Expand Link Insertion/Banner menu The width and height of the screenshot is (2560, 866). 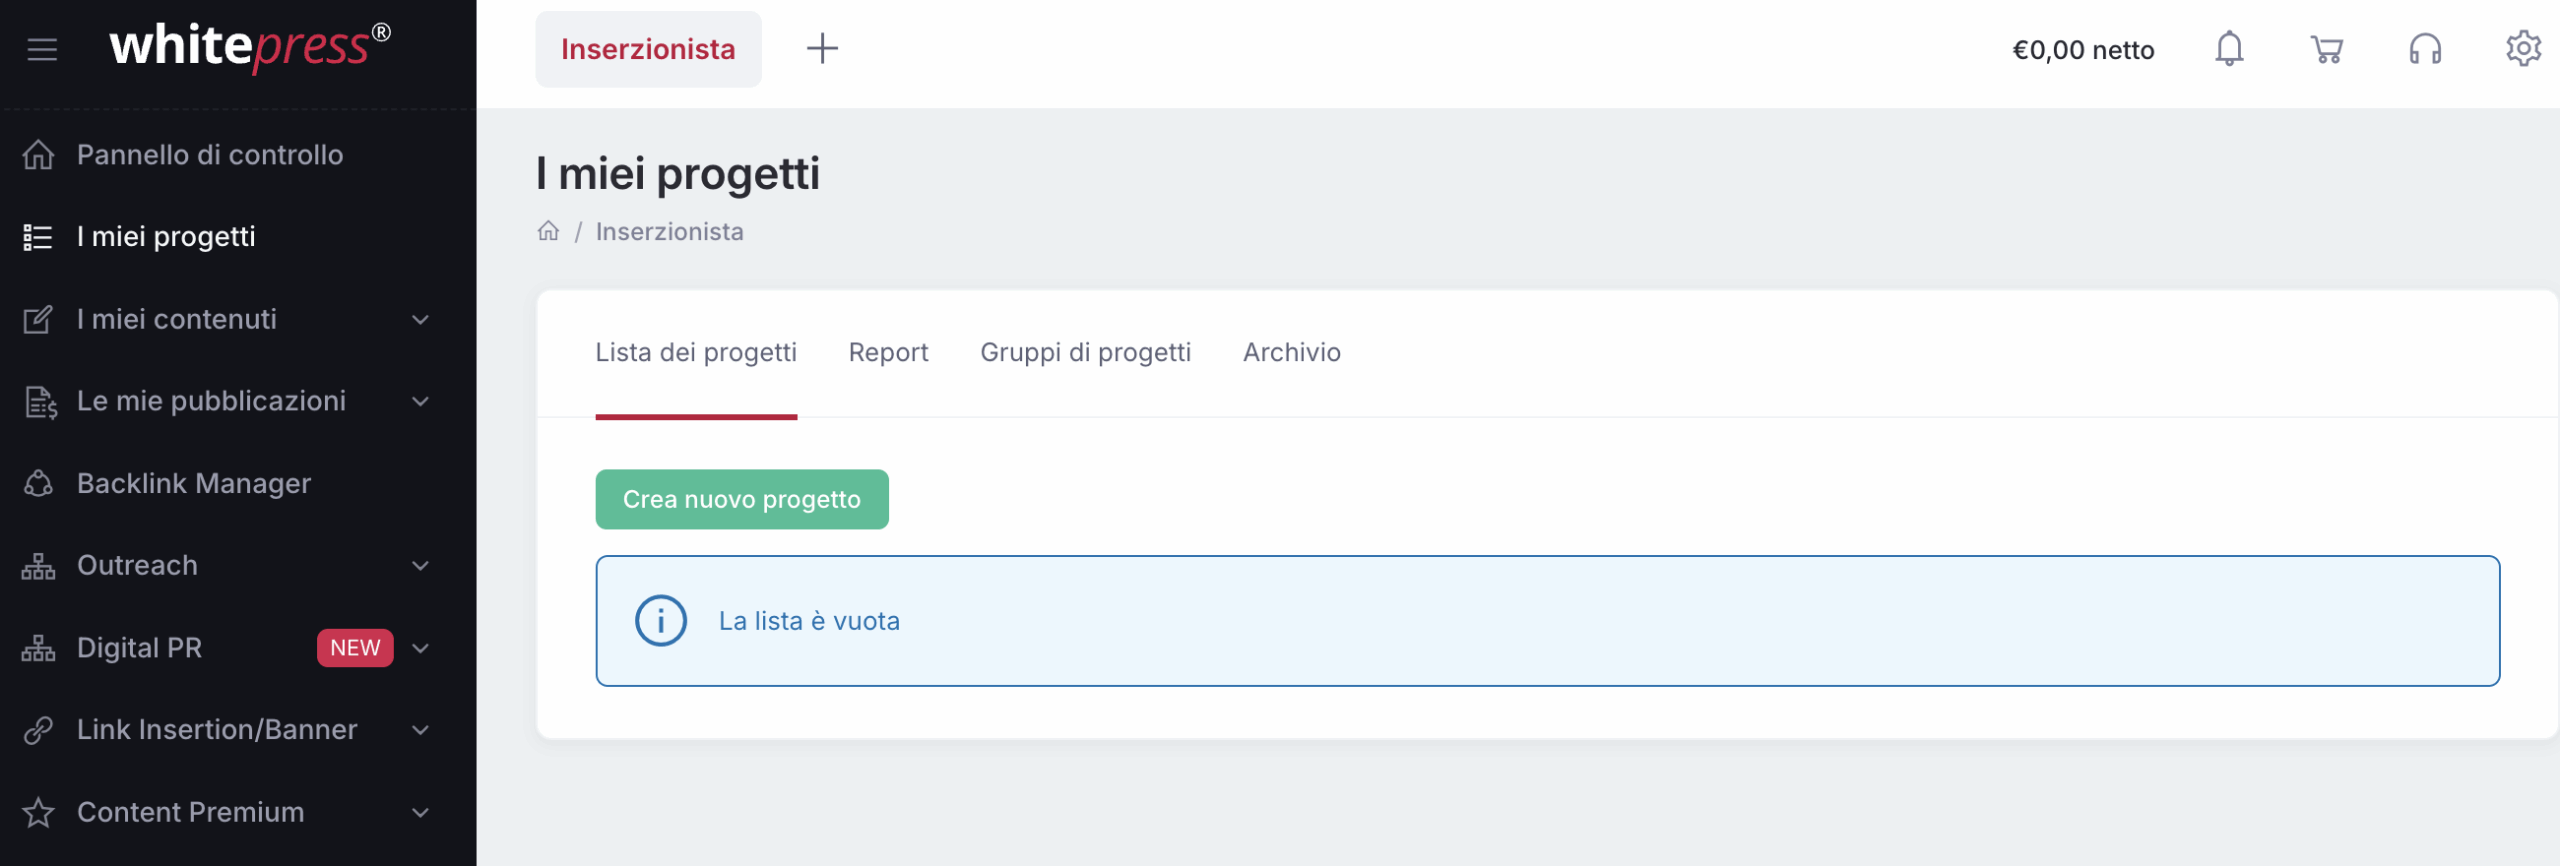coord(421,730)
